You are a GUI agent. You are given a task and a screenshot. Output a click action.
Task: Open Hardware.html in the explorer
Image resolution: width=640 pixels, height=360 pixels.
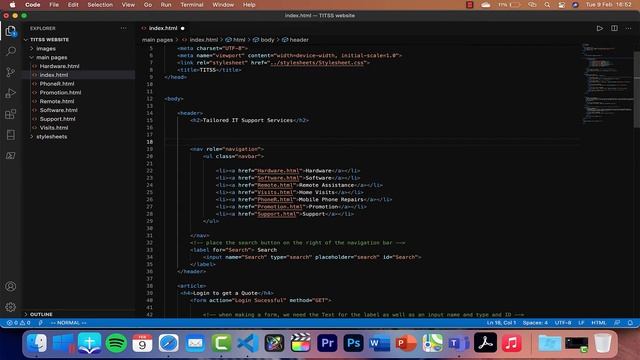[x=60, y=66]
